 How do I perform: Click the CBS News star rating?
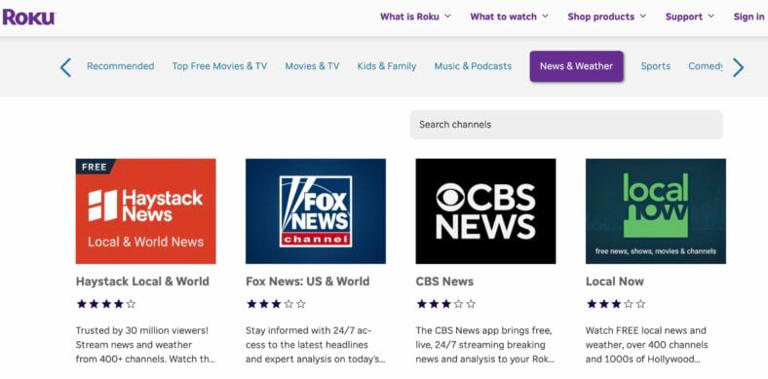pos(446,304)
